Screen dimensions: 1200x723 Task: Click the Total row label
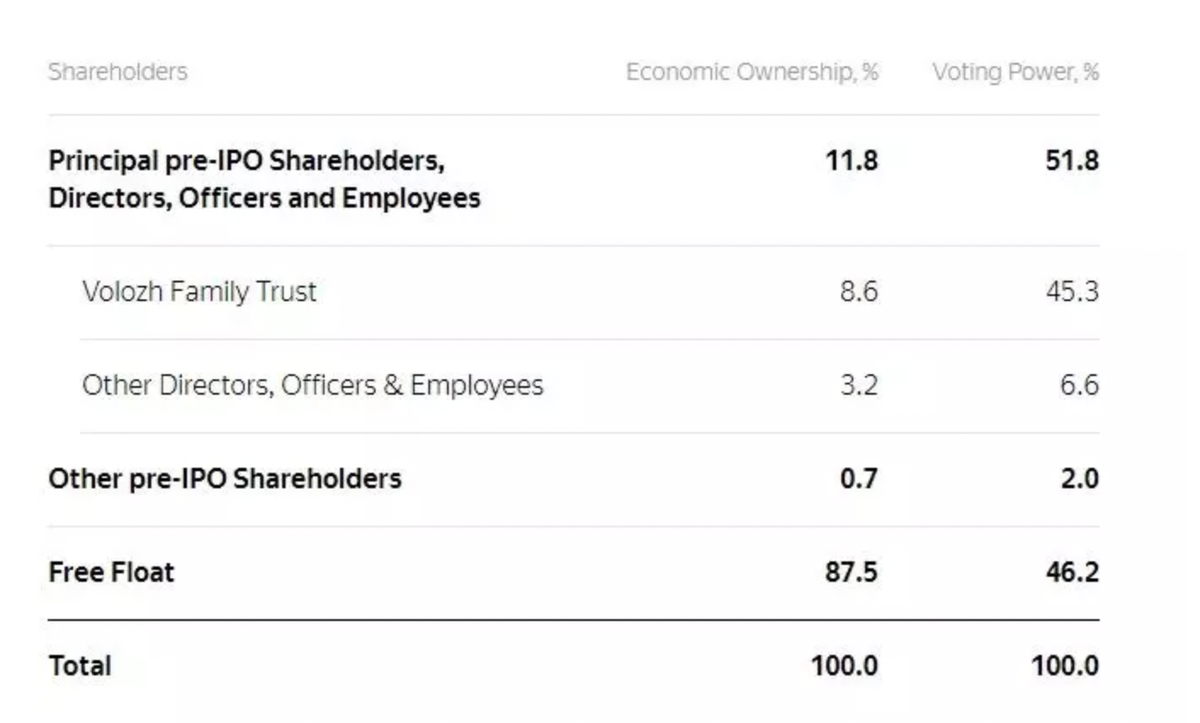pos(80,666)
